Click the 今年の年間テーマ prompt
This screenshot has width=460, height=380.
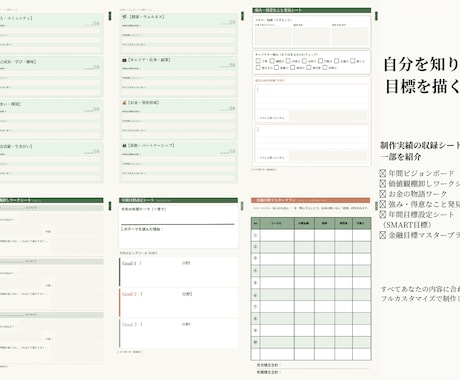coord(144,209)
